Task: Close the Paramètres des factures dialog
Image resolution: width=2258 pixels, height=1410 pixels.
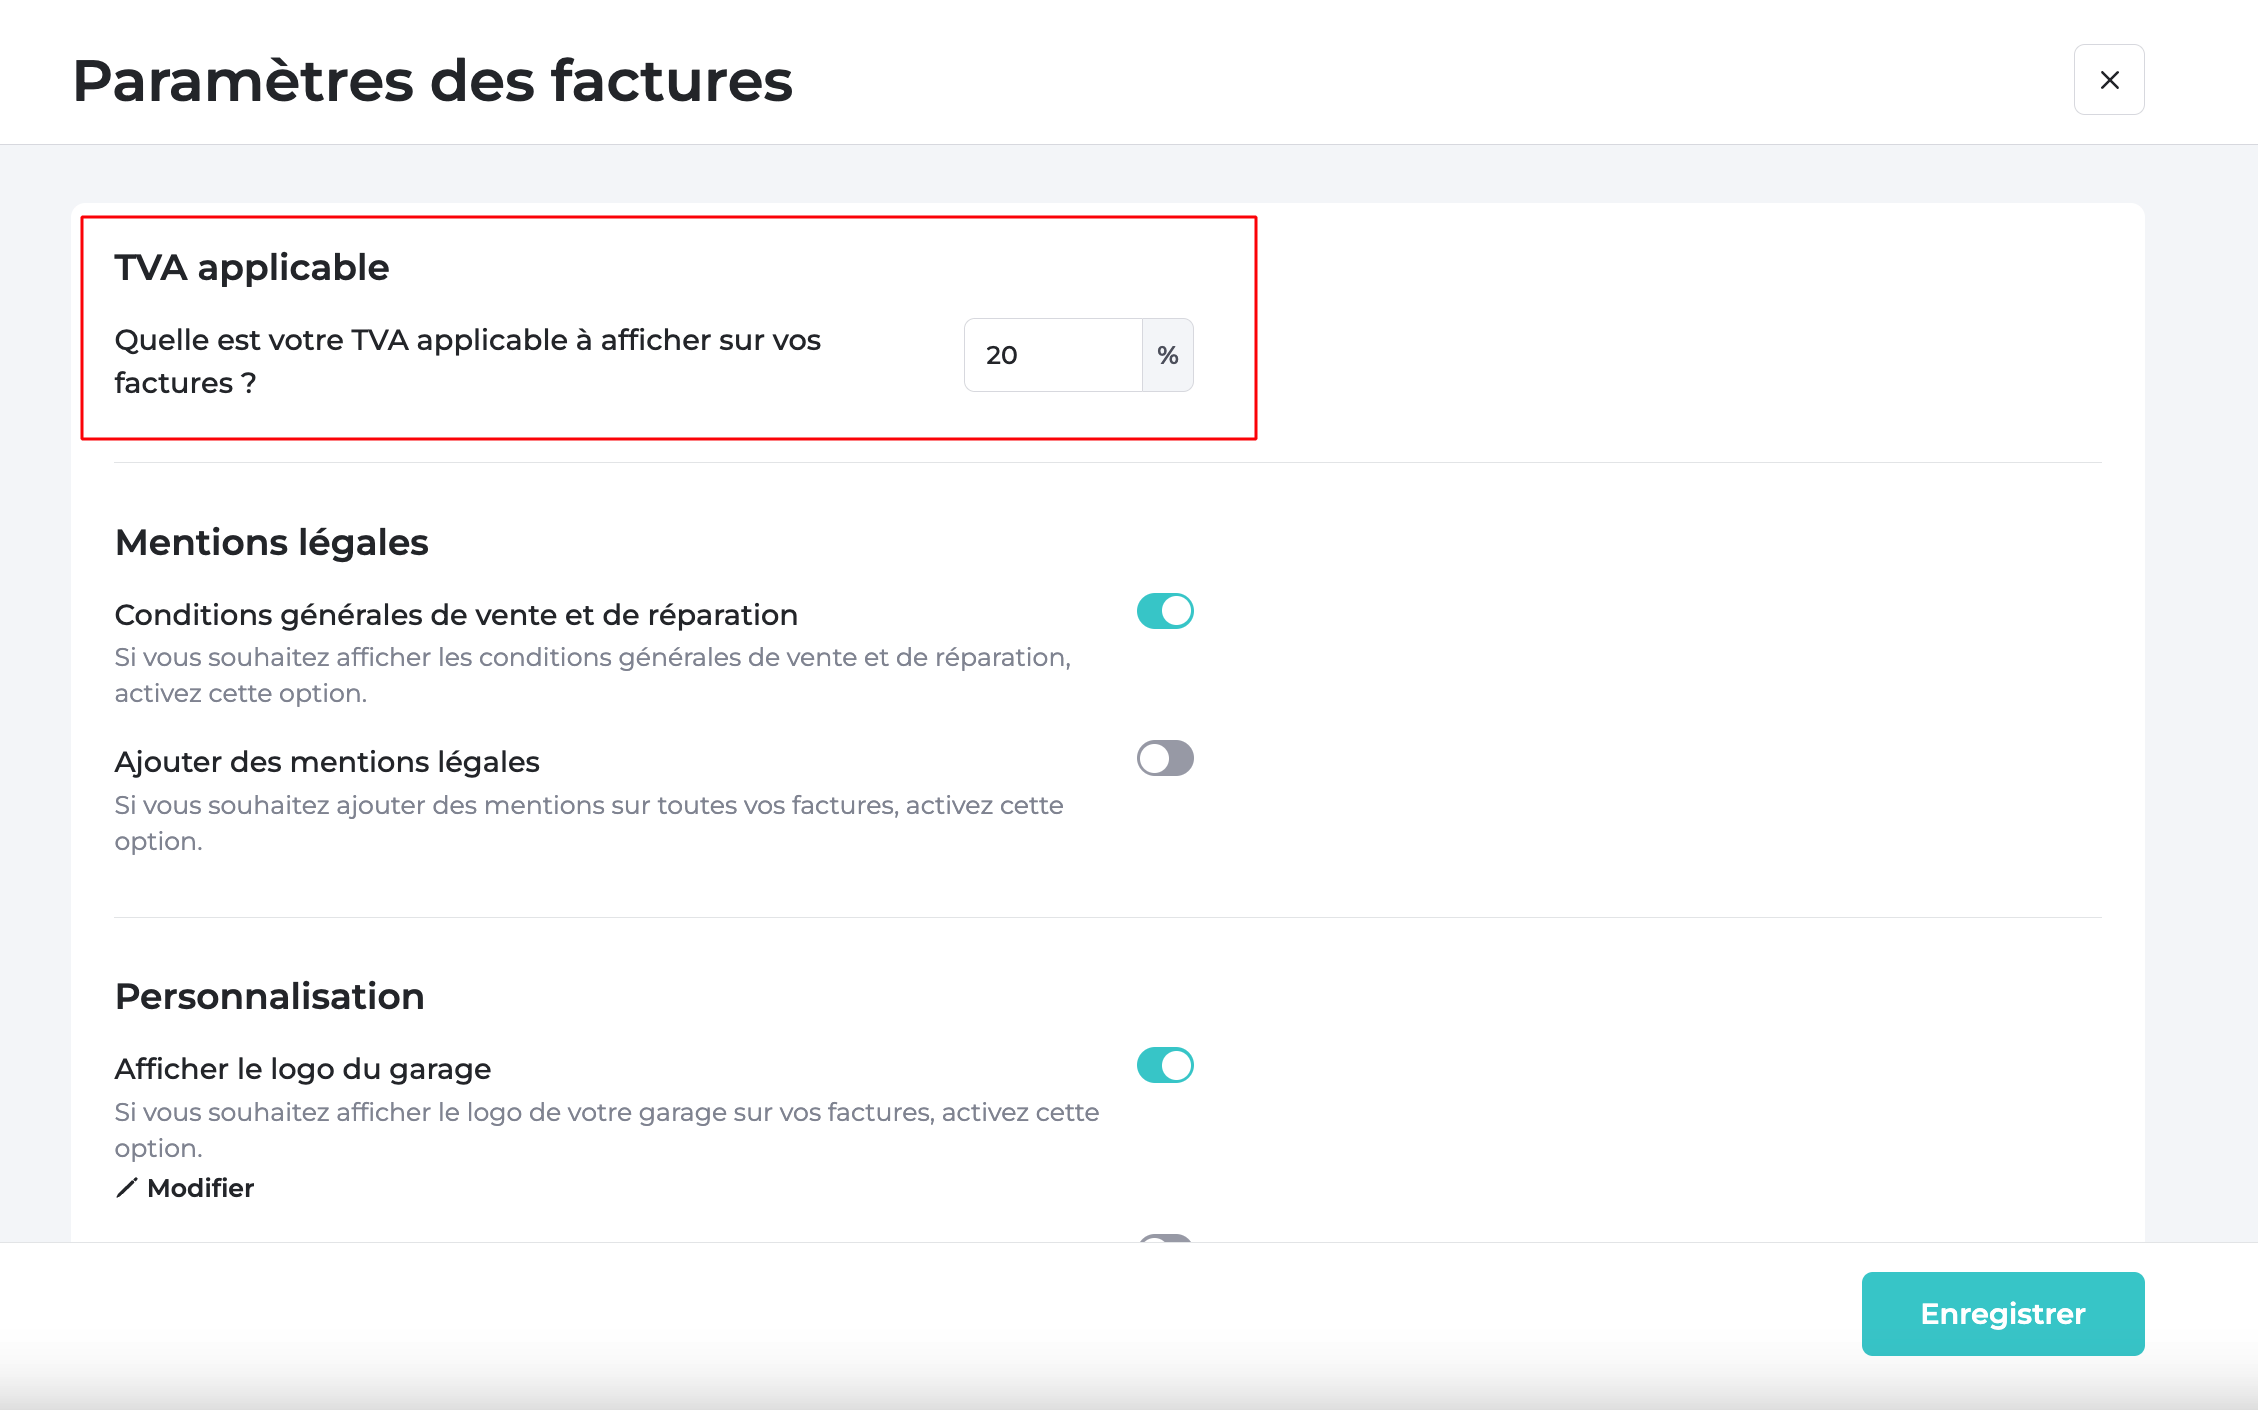Action: [x=2109, y=80]
